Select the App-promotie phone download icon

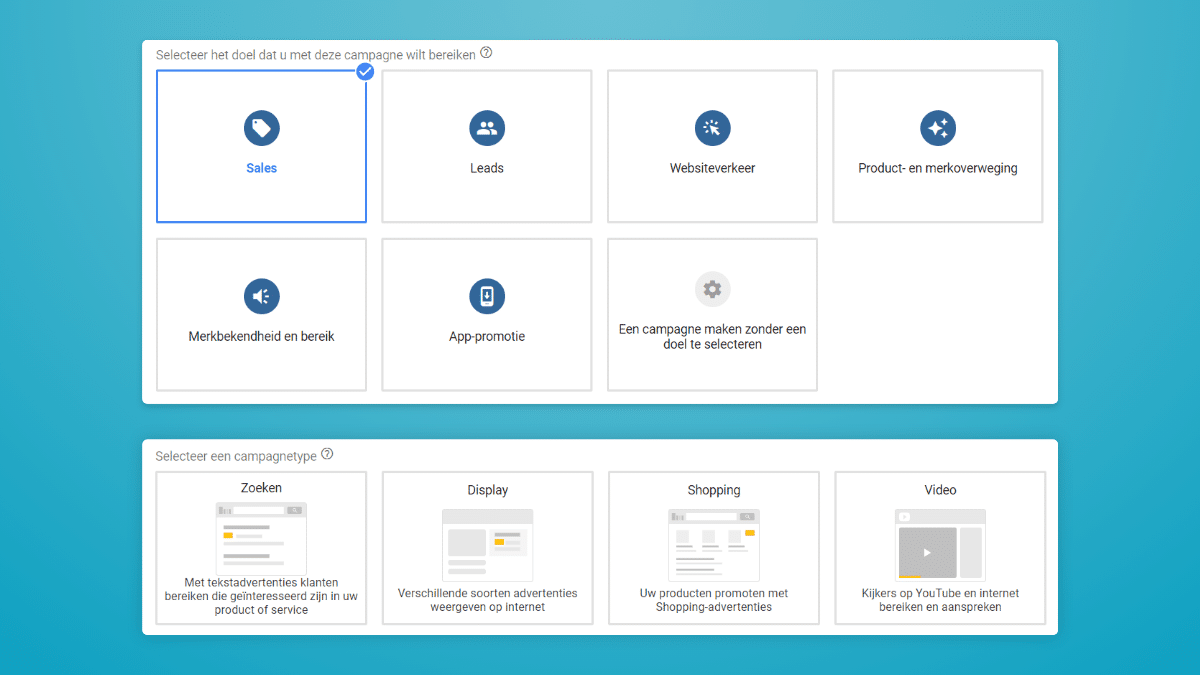[x=487, y=296]
